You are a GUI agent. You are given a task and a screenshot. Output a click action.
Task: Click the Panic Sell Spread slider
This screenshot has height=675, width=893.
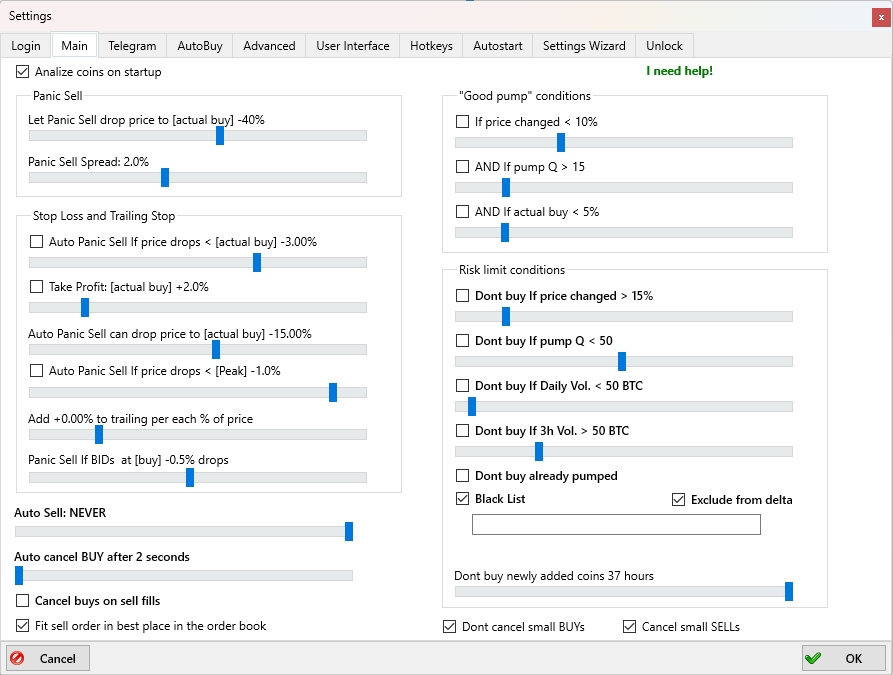pos(197,178)
